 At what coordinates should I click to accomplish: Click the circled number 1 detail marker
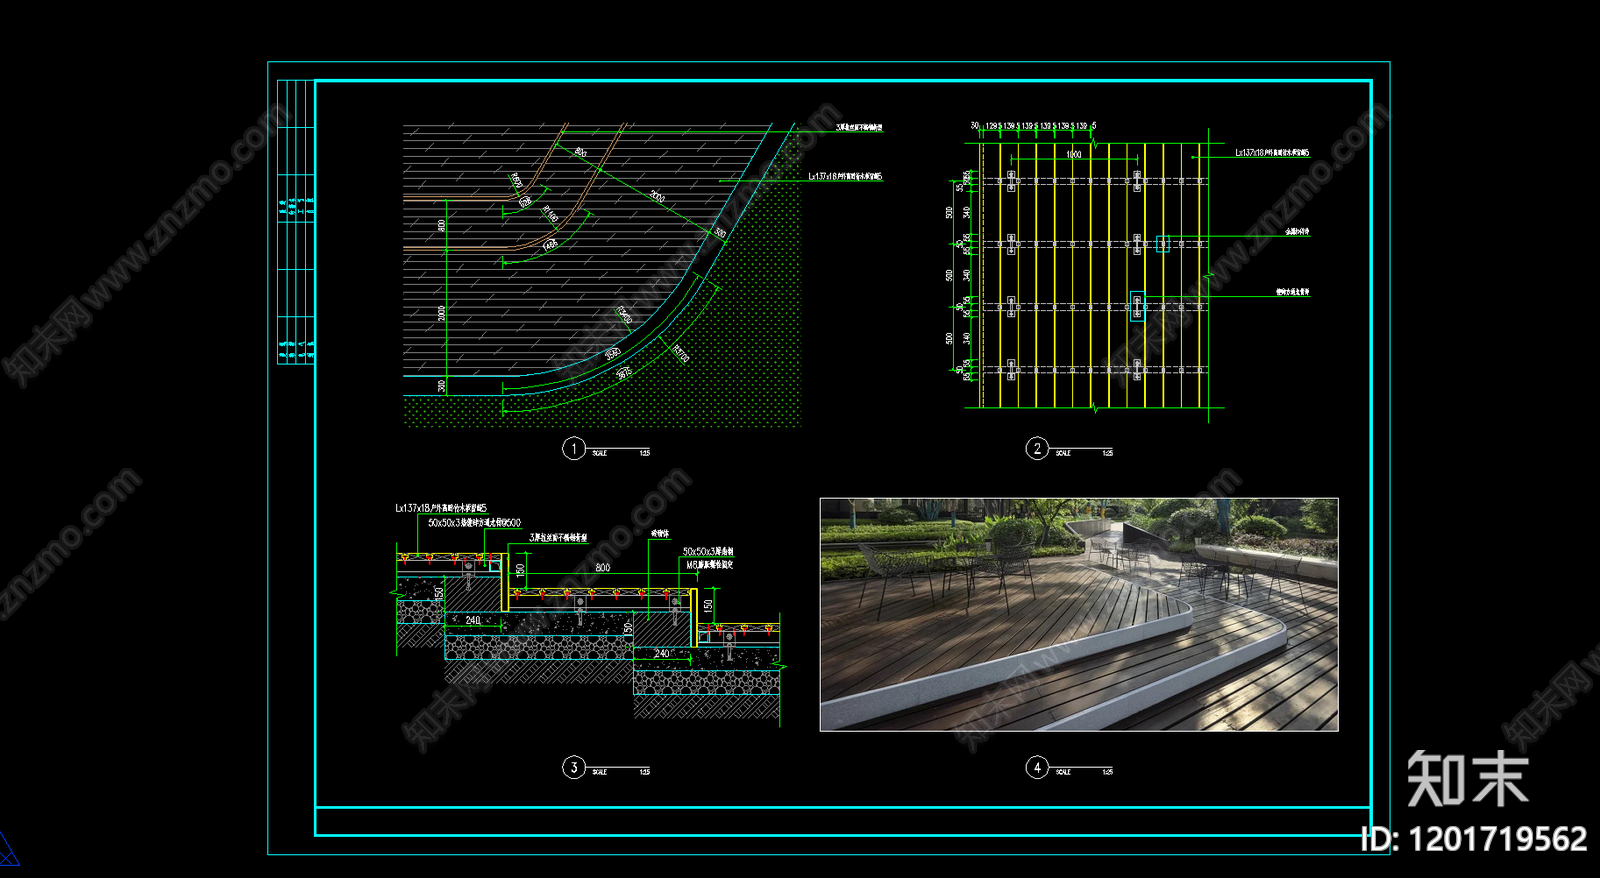coord(574,448)
